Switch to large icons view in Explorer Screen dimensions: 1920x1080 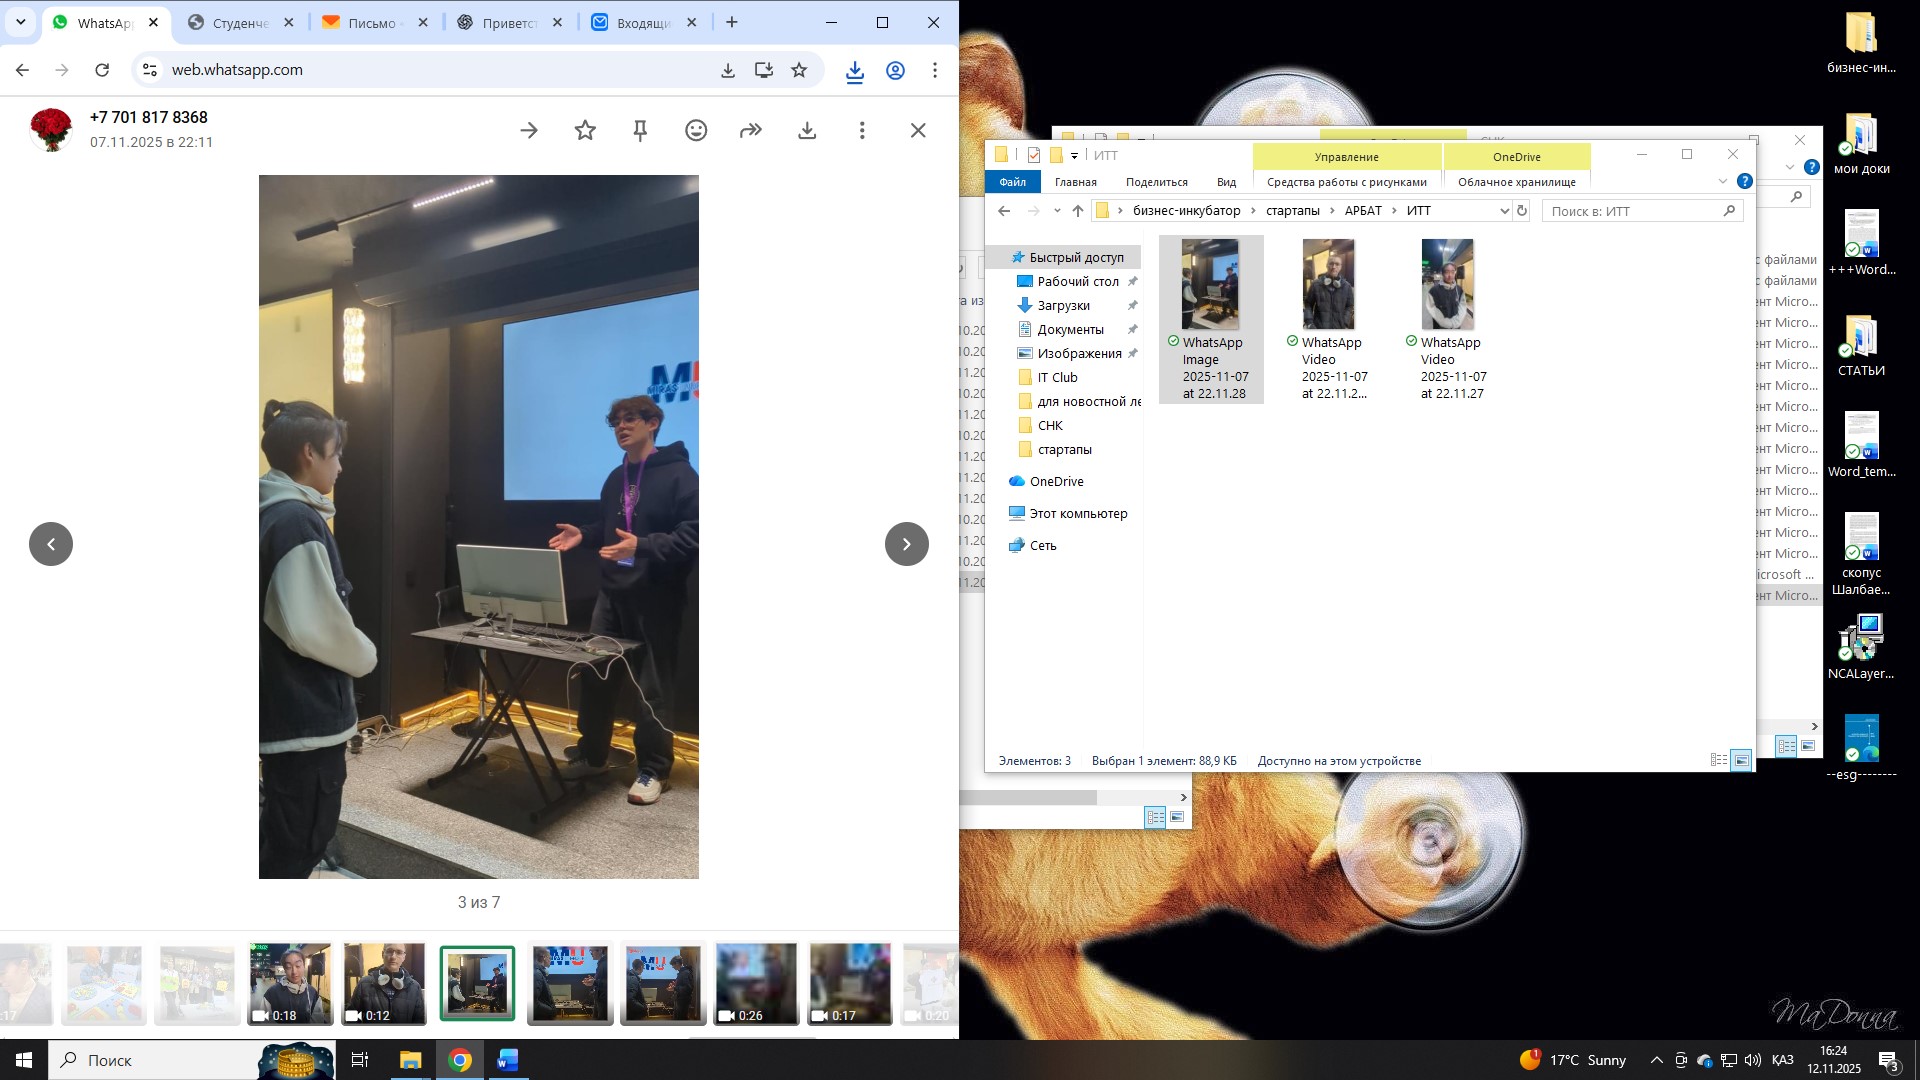coord(1741,761)
